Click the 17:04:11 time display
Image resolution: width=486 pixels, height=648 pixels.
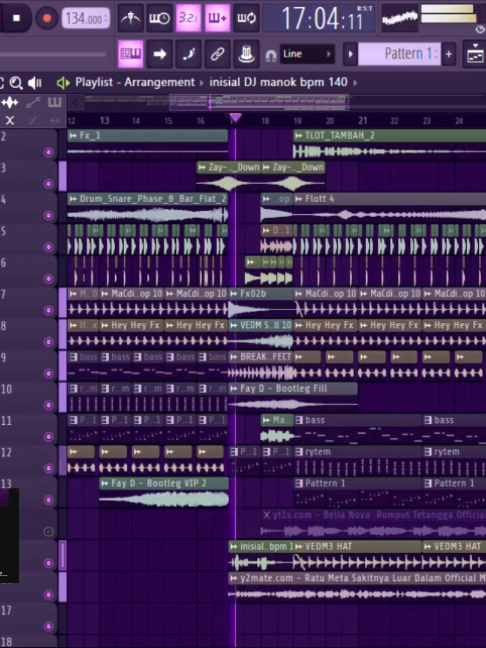point(319,19)
